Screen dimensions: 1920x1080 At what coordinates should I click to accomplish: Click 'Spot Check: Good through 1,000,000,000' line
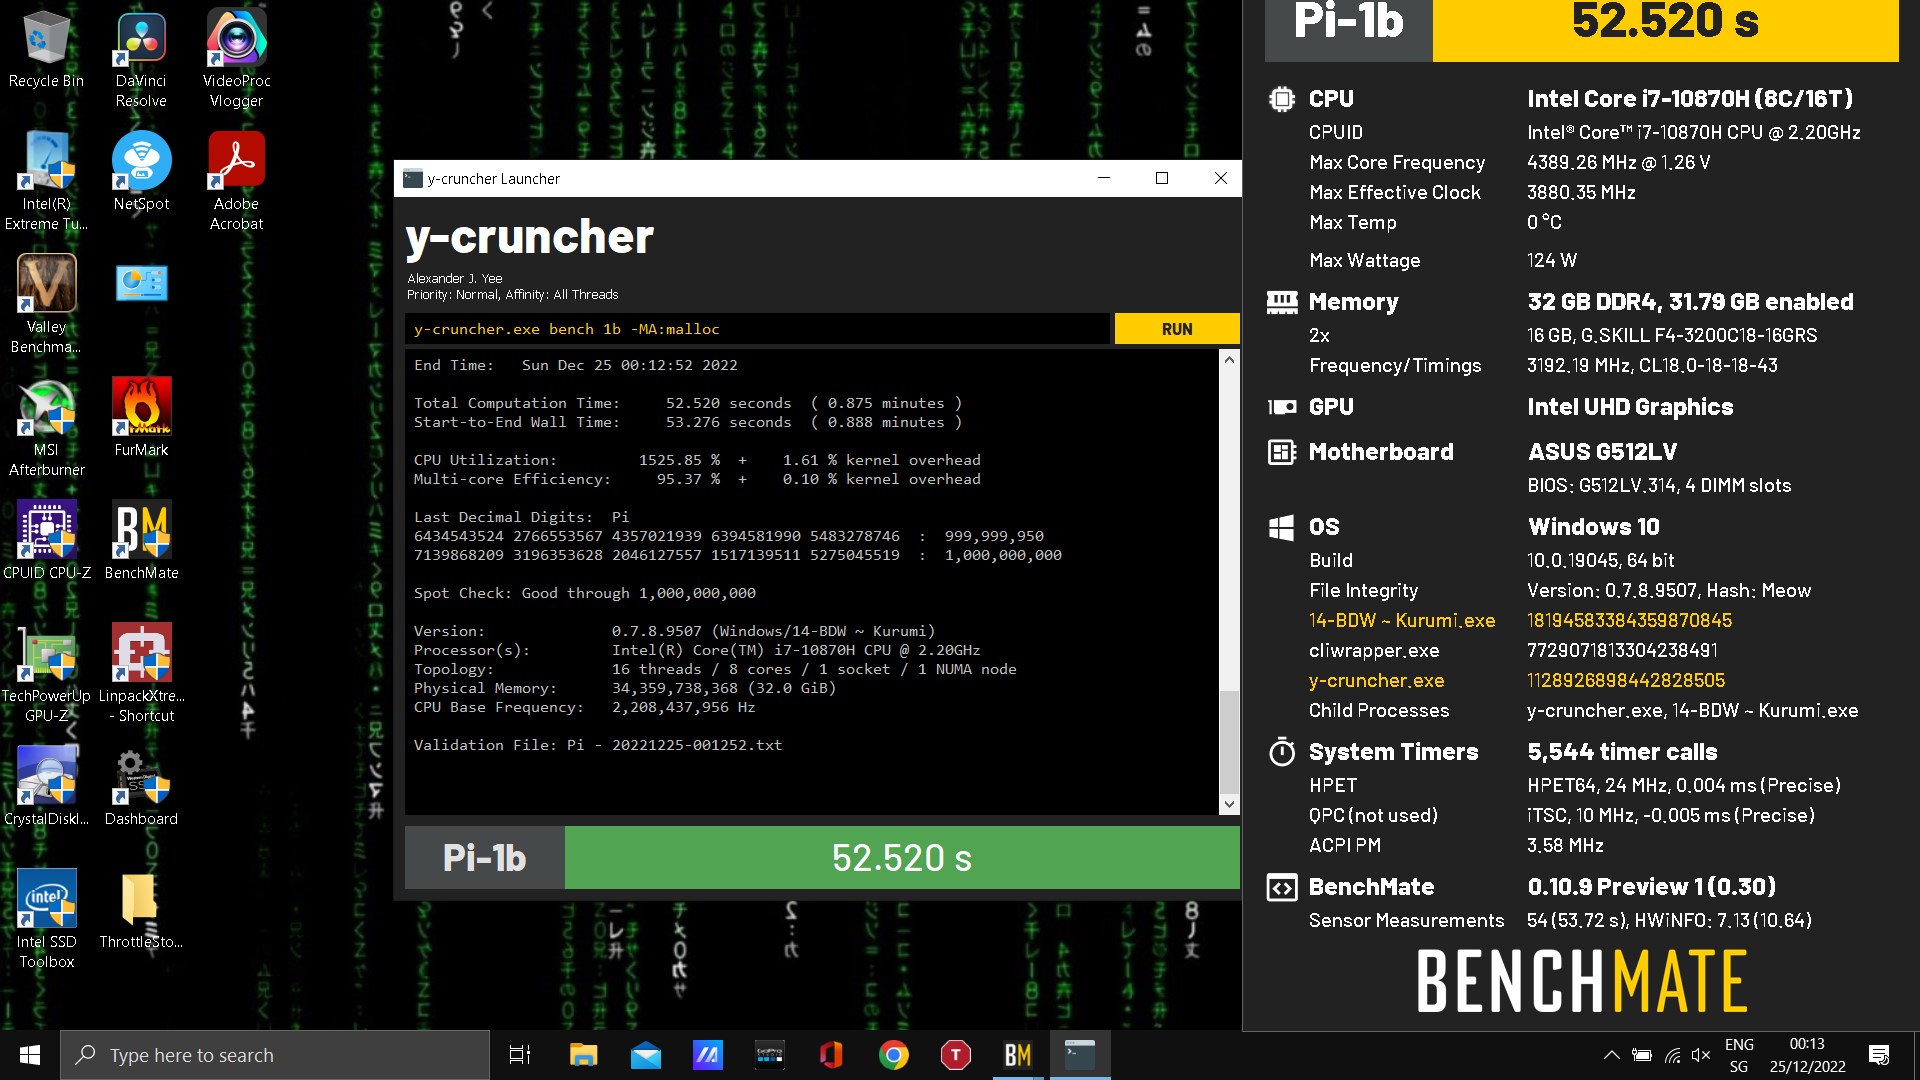tap(585, 593)
